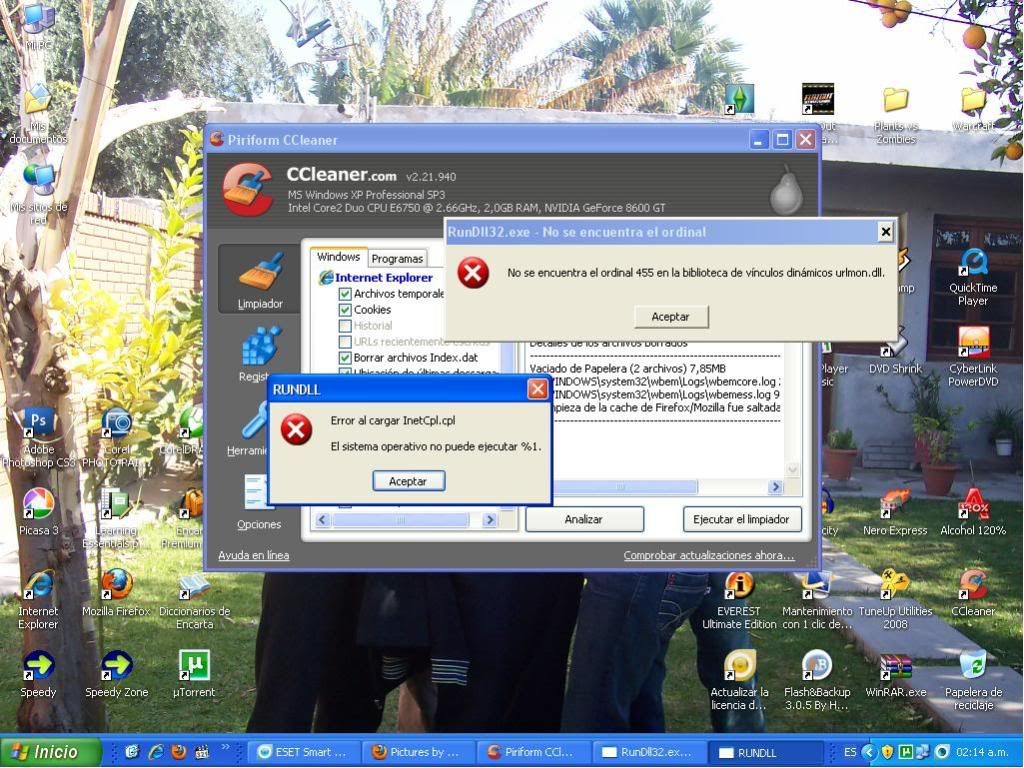The height and width of the screenshot is (768, 1024).
Task: Click Aceptar in RUNDLL error dialog
Action: (408, 481)
